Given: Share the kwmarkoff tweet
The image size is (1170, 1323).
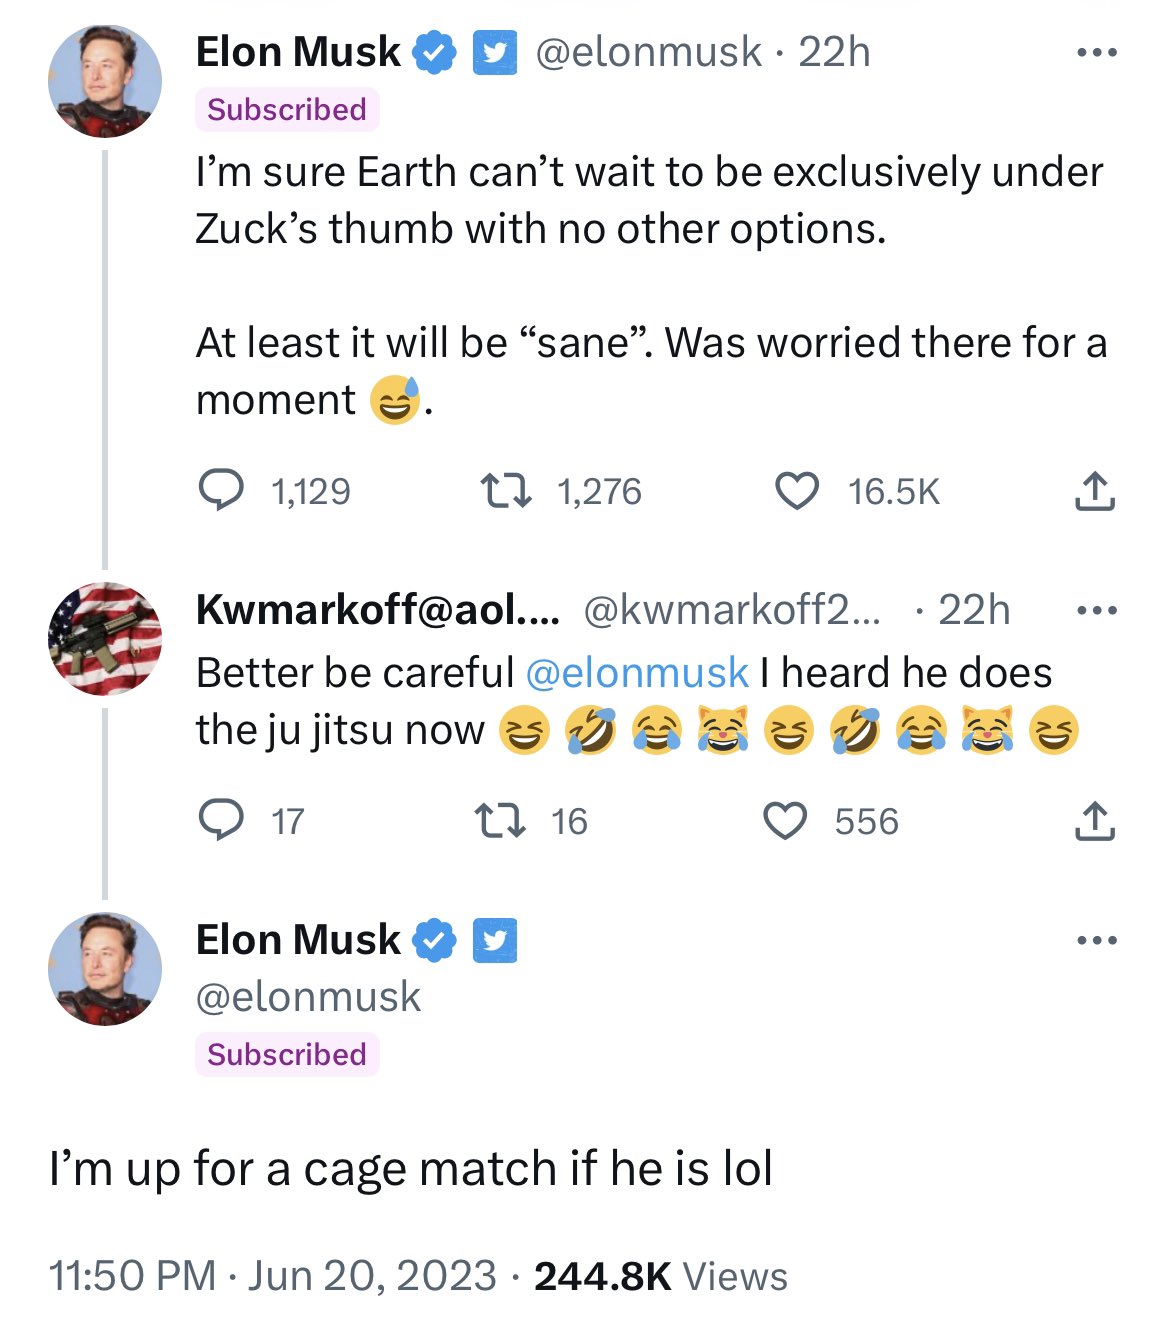Looking at the screenshot, I should click(x=1095, y=821).
